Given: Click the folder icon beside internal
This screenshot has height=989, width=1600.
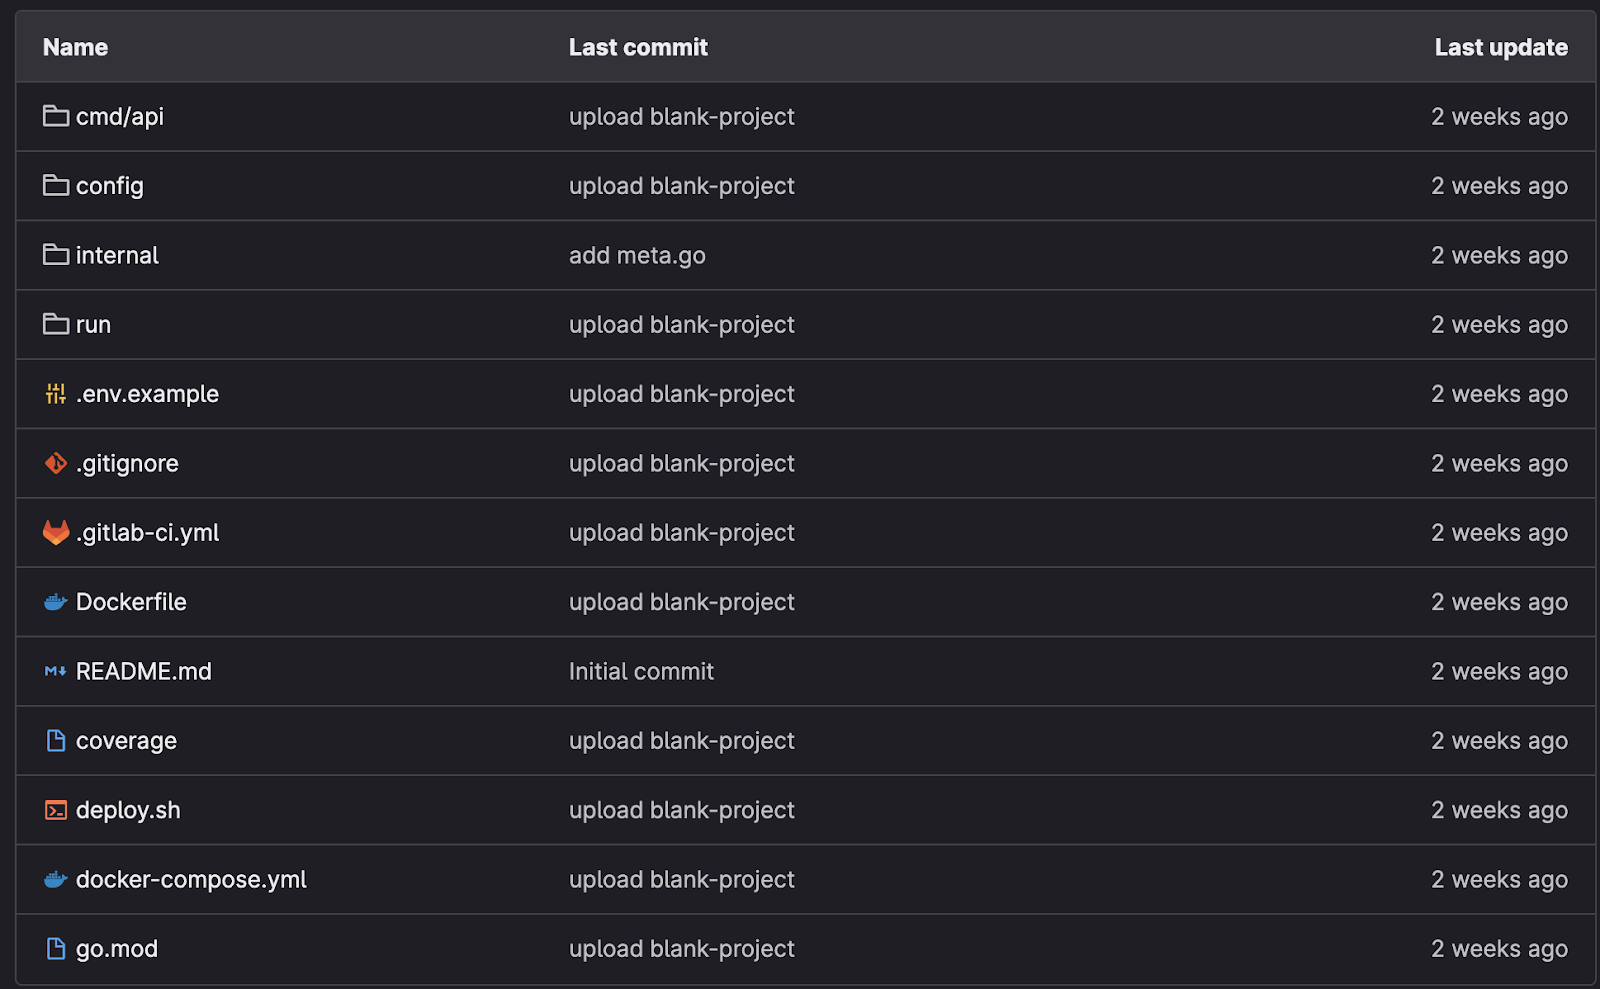Looking at the screenshot, I should click(x=56, y=255).
